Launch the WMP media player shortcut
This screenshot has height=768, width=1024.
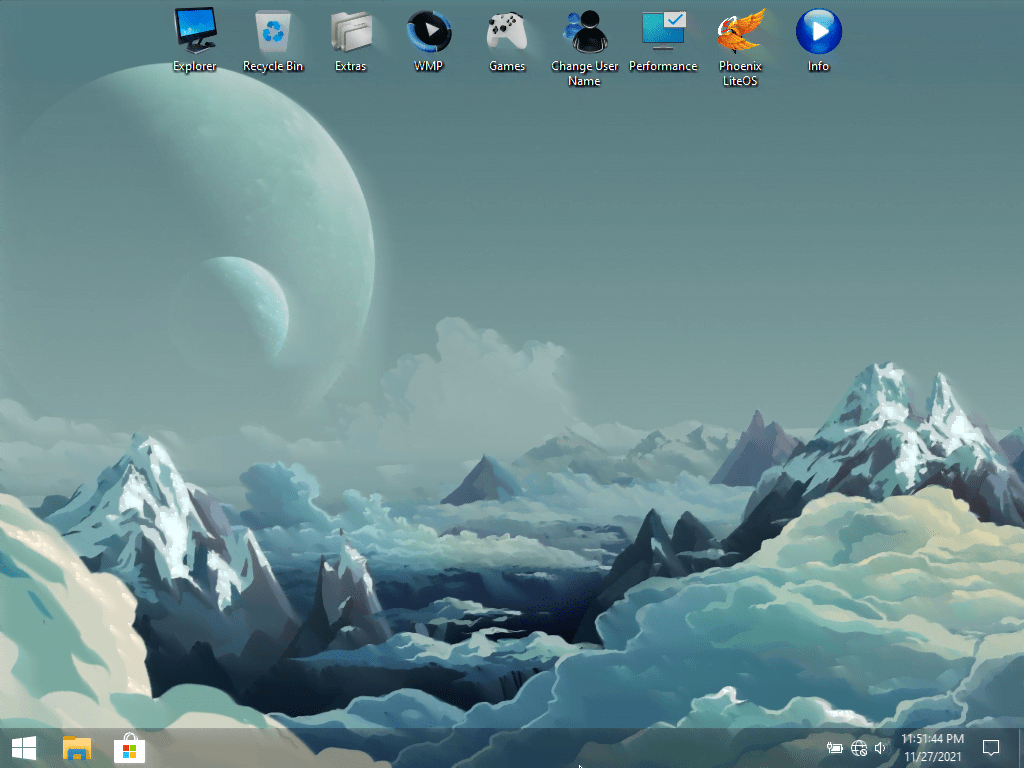[x=428, y=40]
